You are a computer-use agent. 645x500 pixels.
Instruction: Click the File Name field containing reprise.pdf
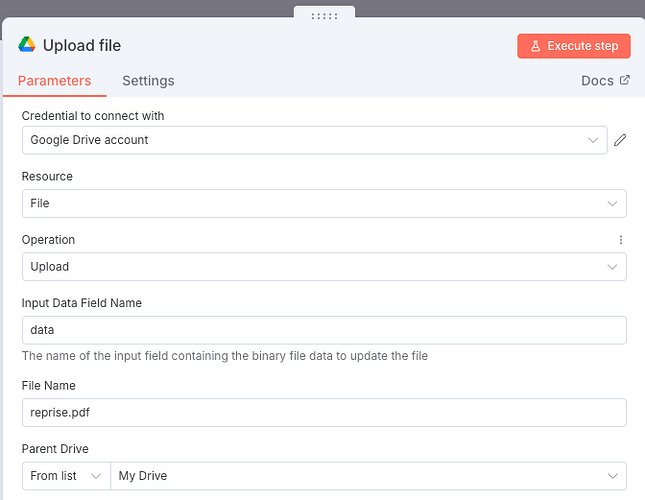(x=324, y=413)
